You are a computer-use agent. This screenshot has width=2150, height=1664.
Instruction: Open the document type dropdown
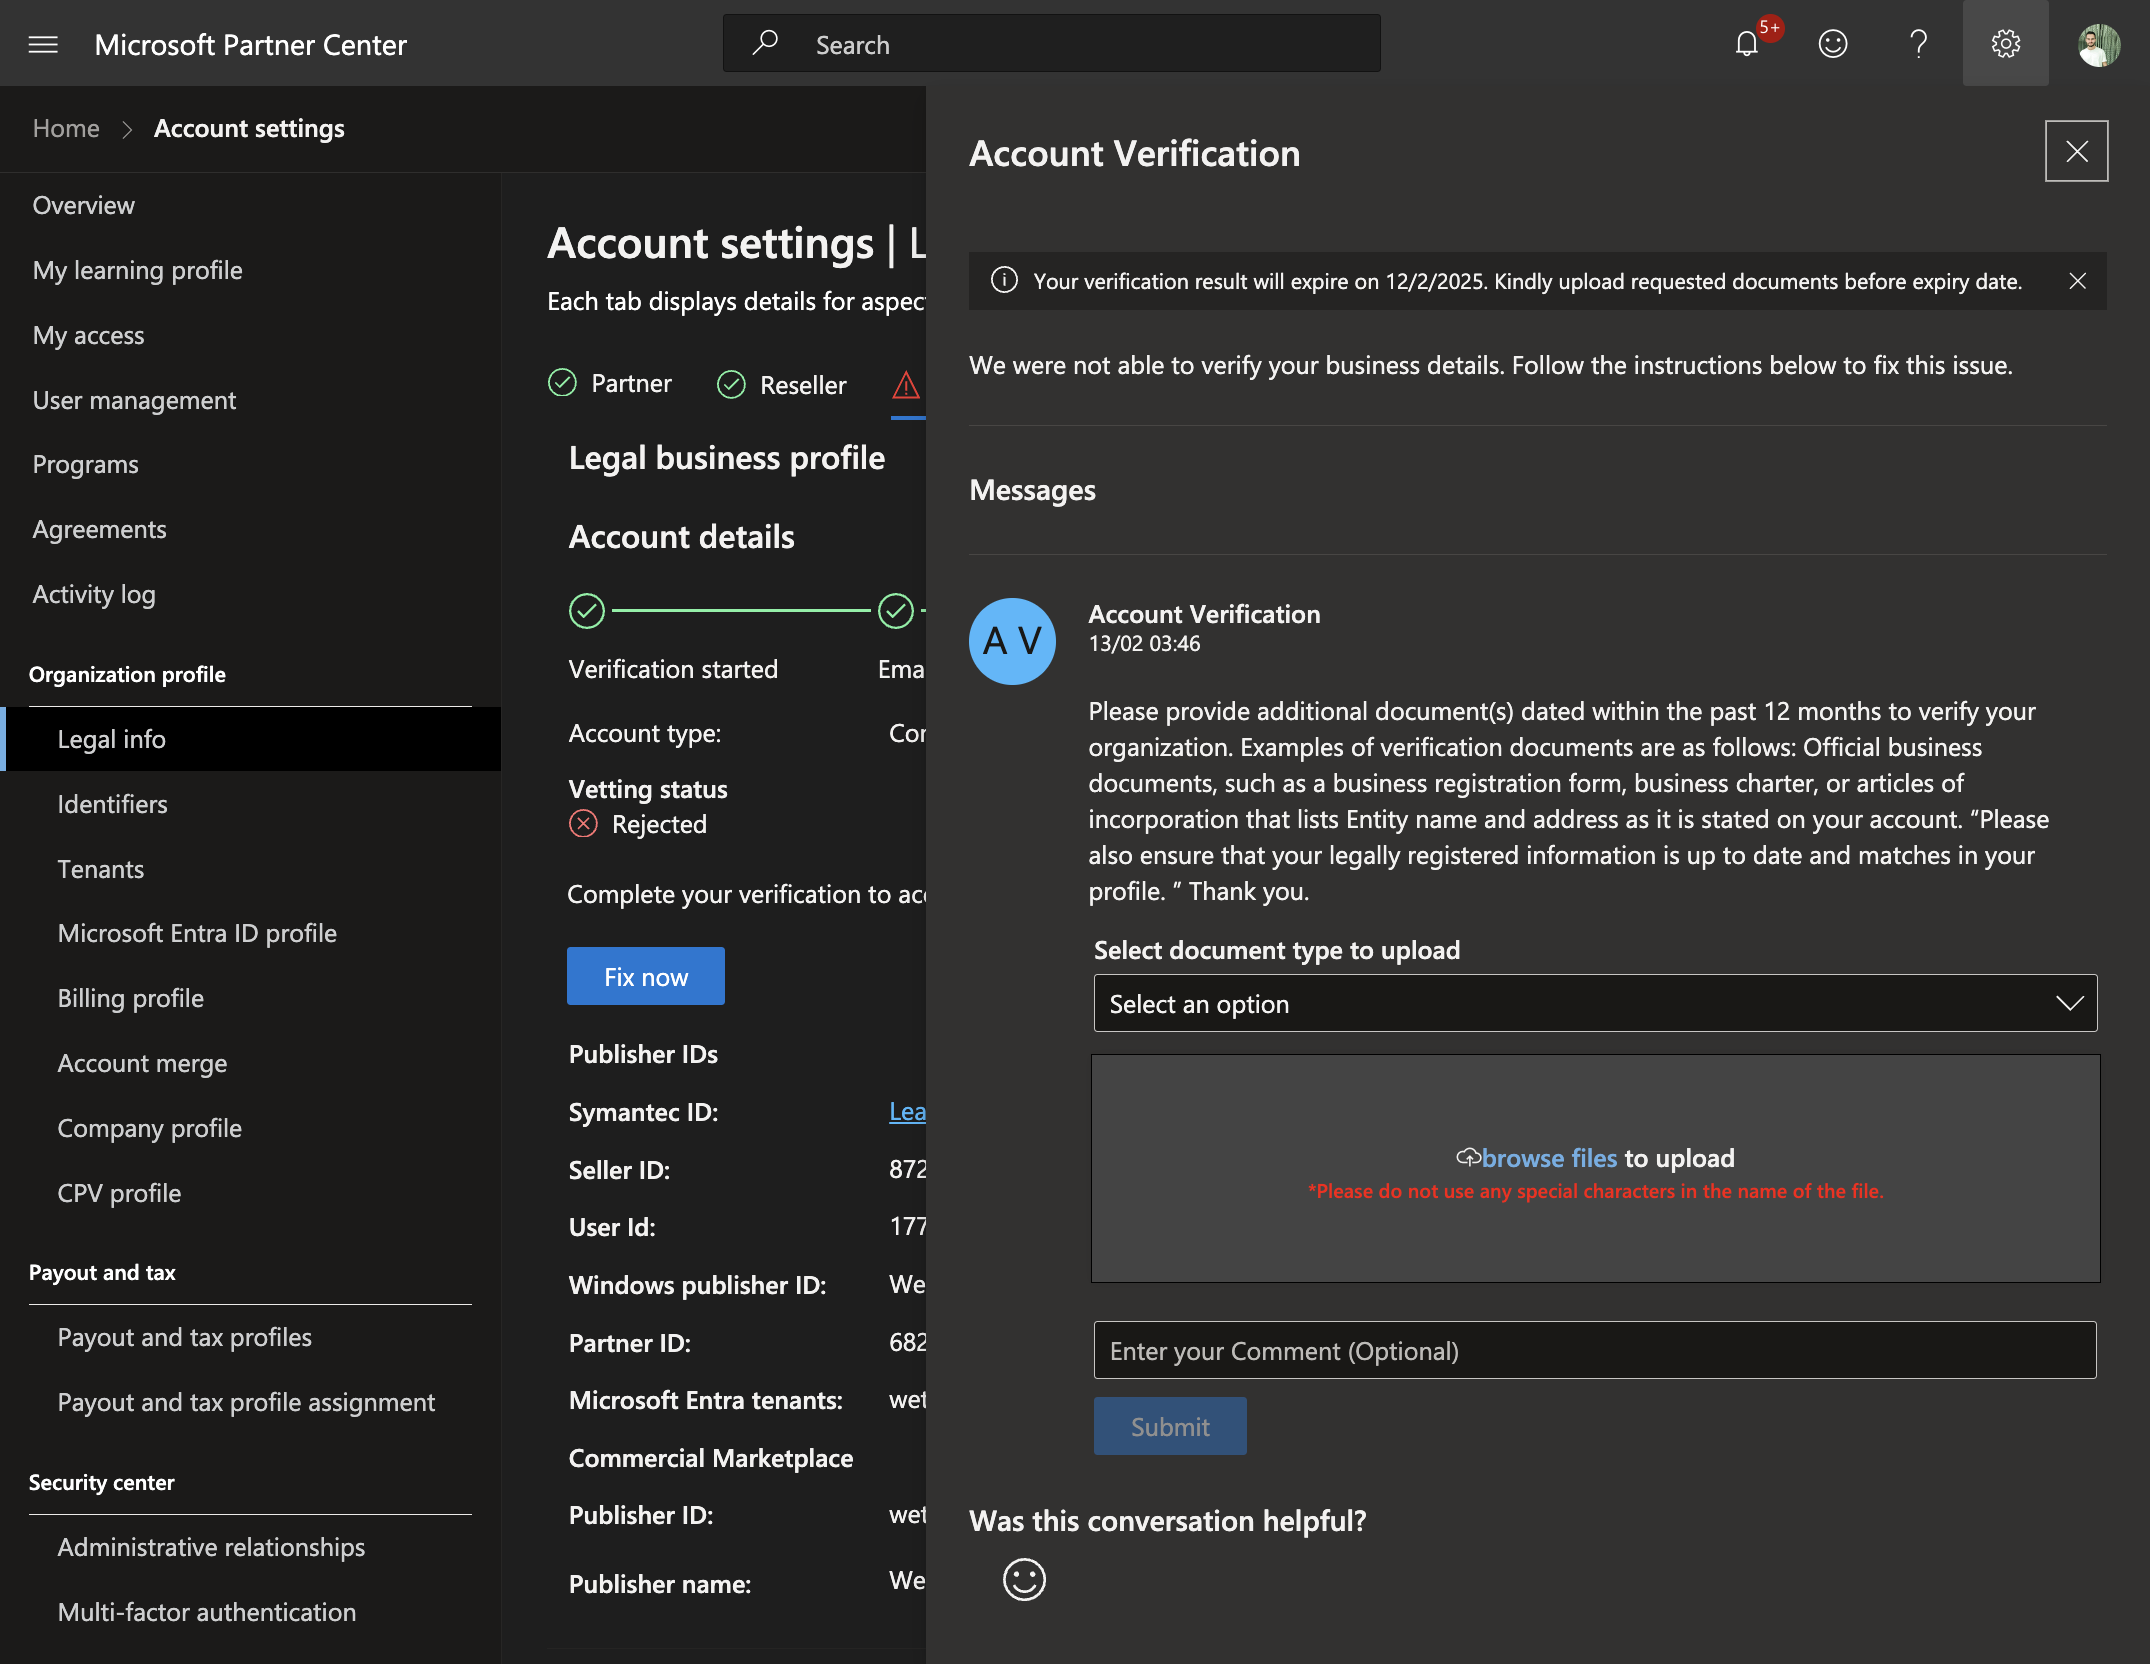1595,1003
